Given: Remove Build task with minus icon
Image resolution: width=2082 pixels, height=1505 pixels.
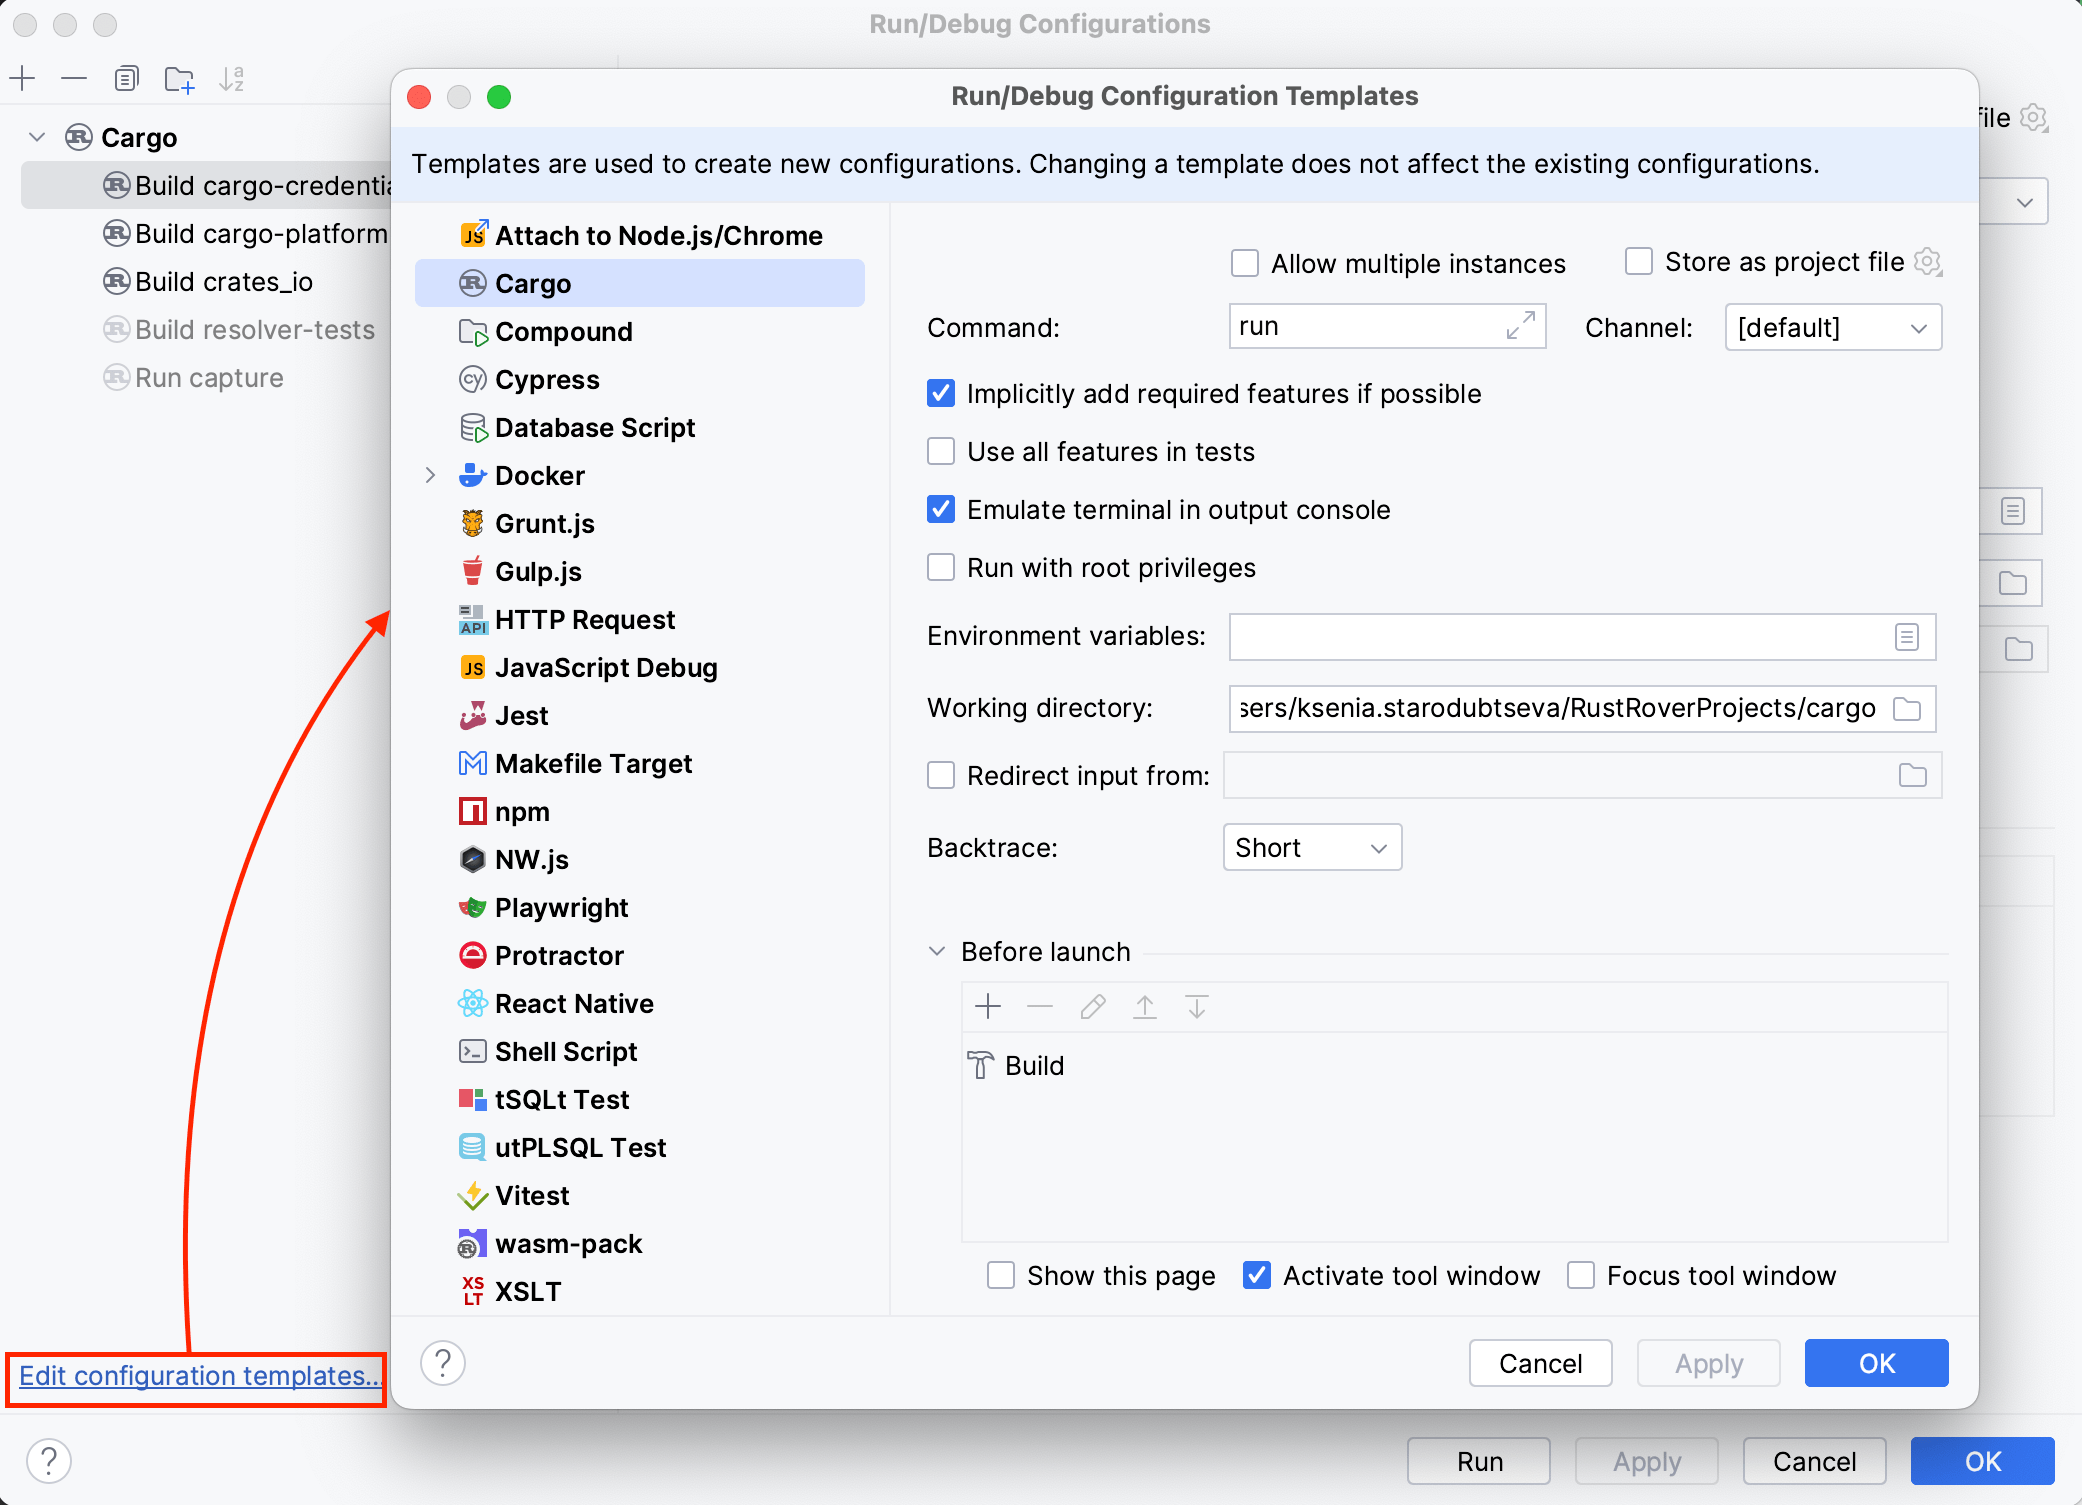Looking at the screenshot, I should pos(1040,1006).
